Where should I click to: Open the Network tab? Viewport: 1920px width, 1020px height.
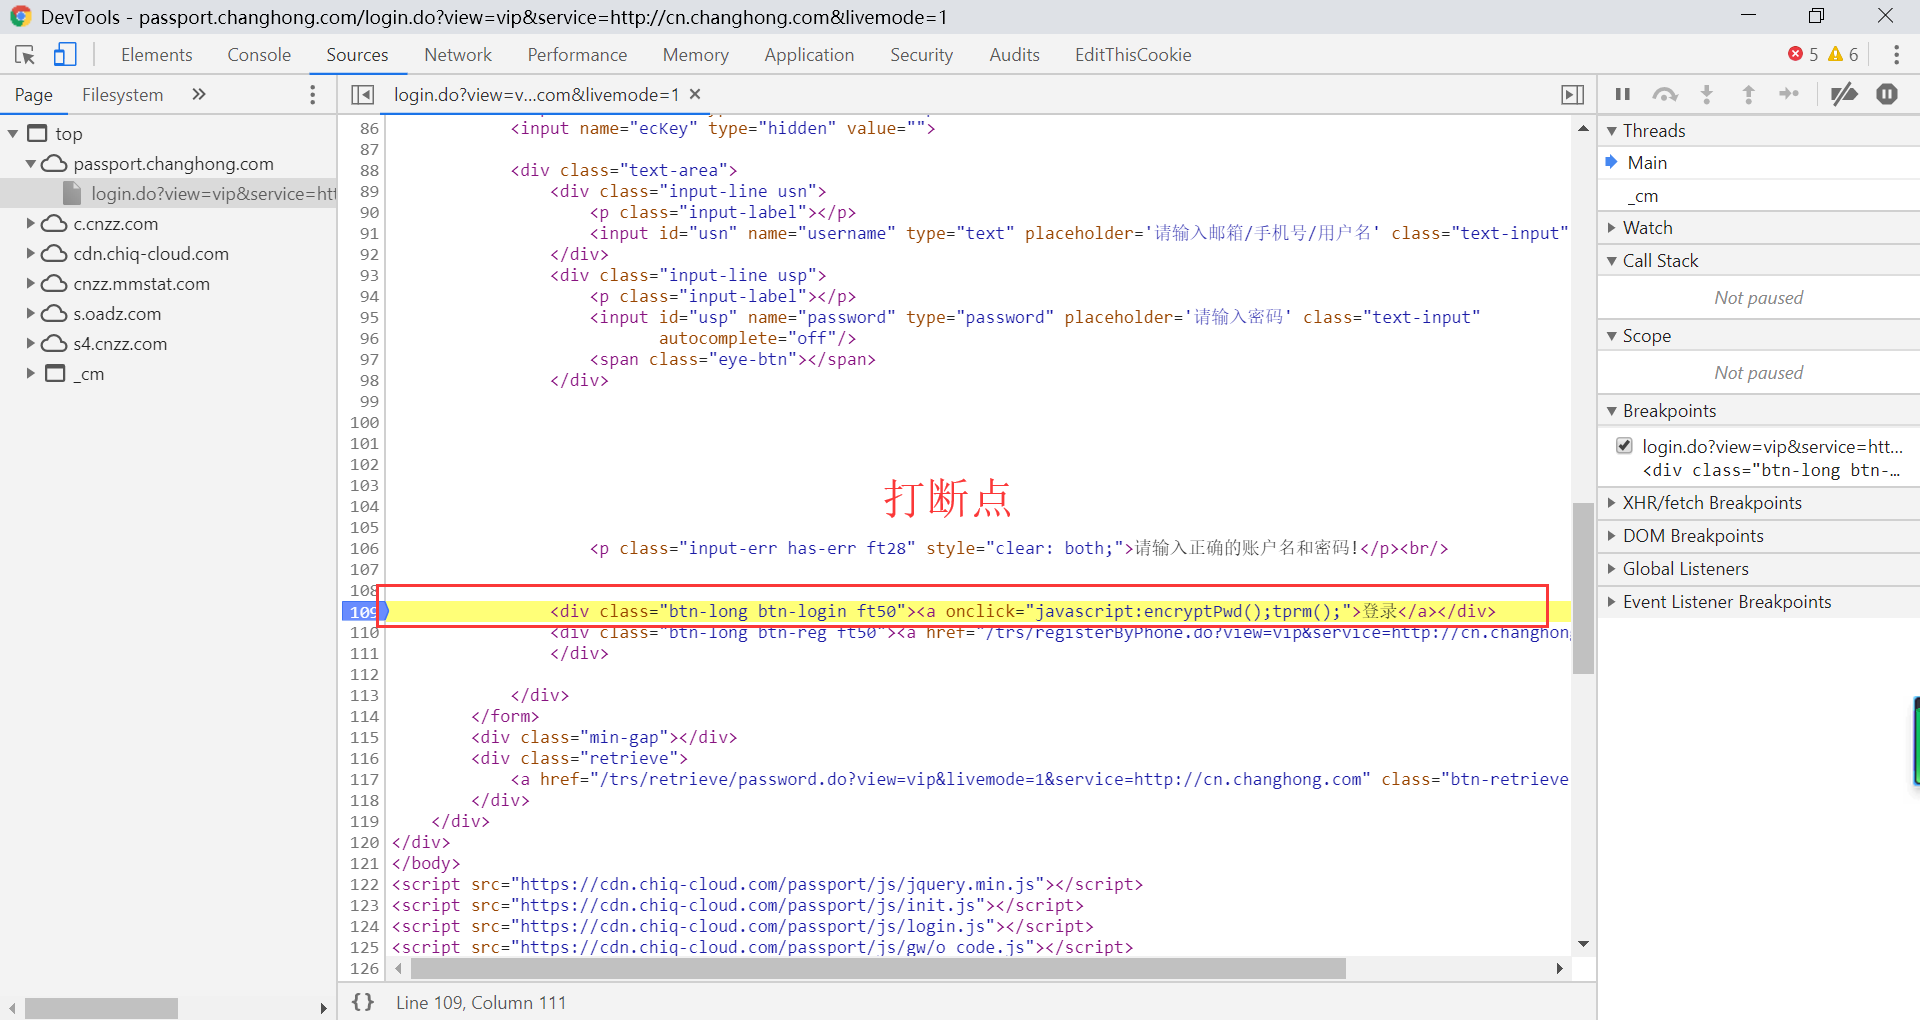458,55
